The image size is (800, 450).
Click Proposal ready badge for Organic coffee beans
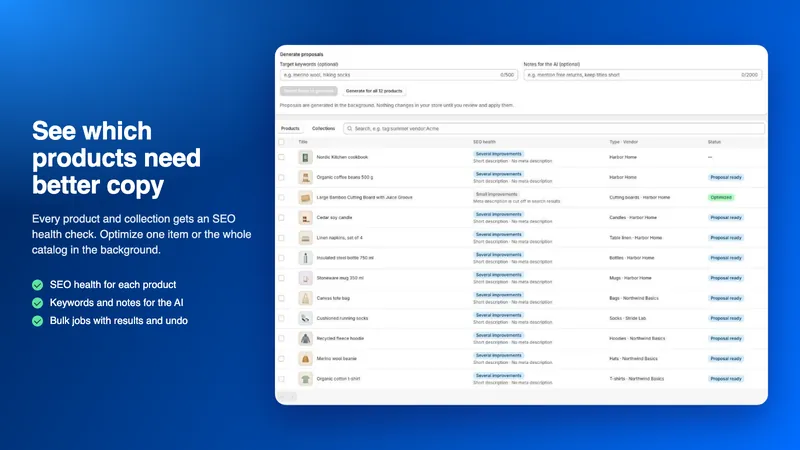pyautogui.click(x=726, y=178)
